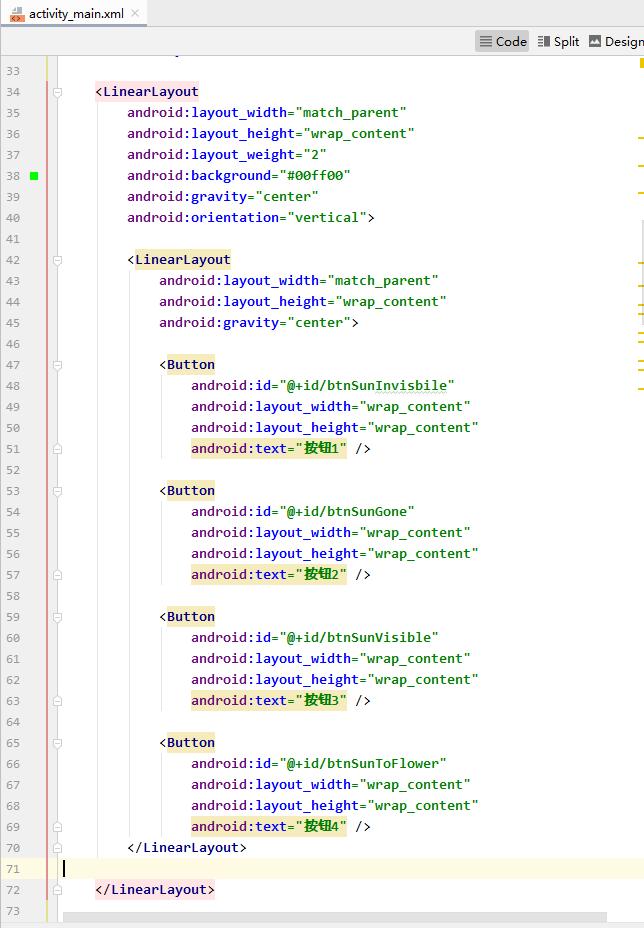Click fold end marker at line 70

pos(57,848)
